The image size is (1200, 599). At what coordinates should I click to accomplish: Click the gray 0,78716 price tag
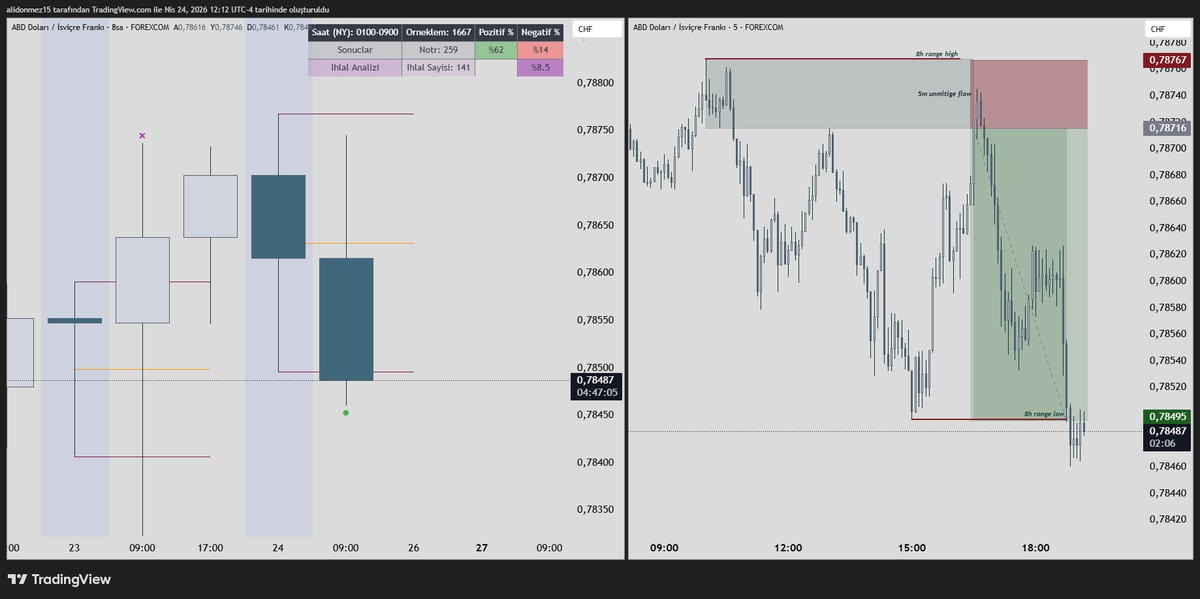click(1168, 128)
